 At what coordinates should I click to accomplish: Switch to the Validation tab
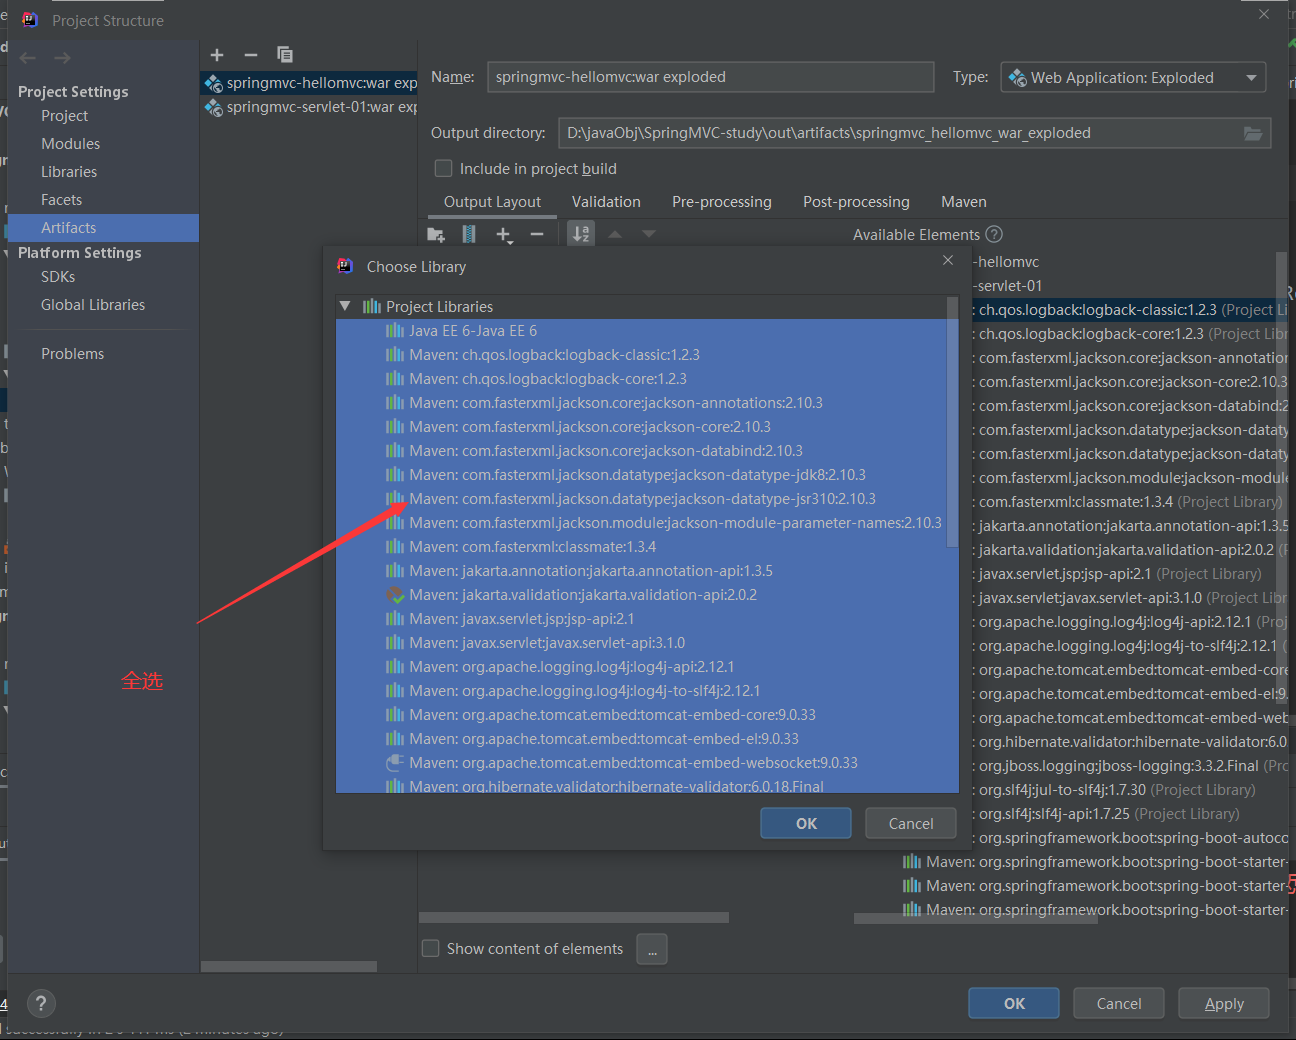click(606, 202)
